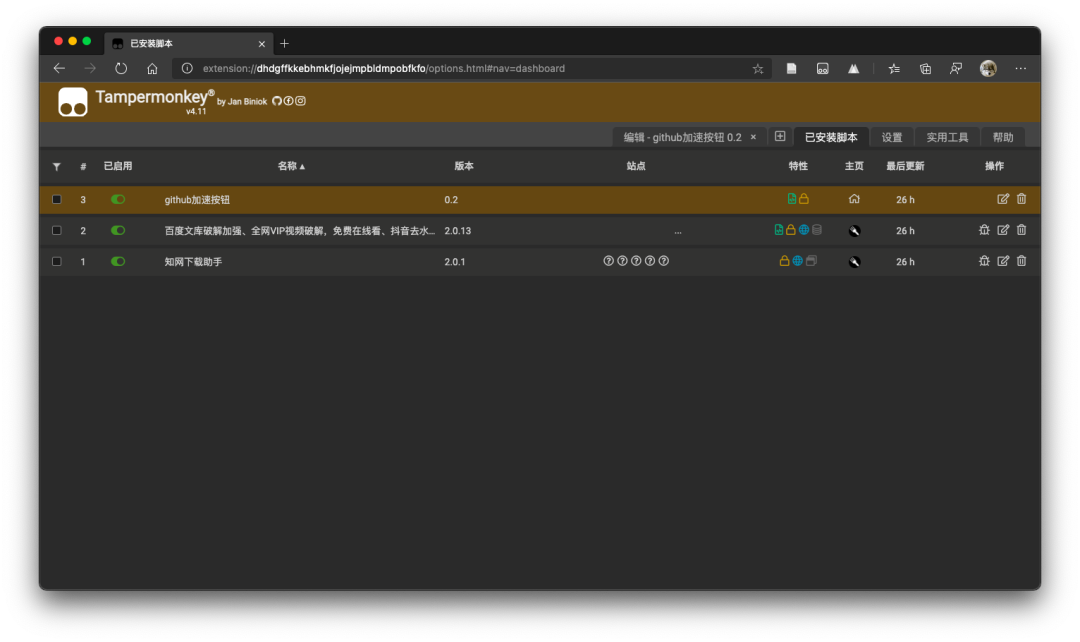The image size is (1080, 642).
Task: Delete the github加速按钮 script
Action: (x=1021, y=199)
